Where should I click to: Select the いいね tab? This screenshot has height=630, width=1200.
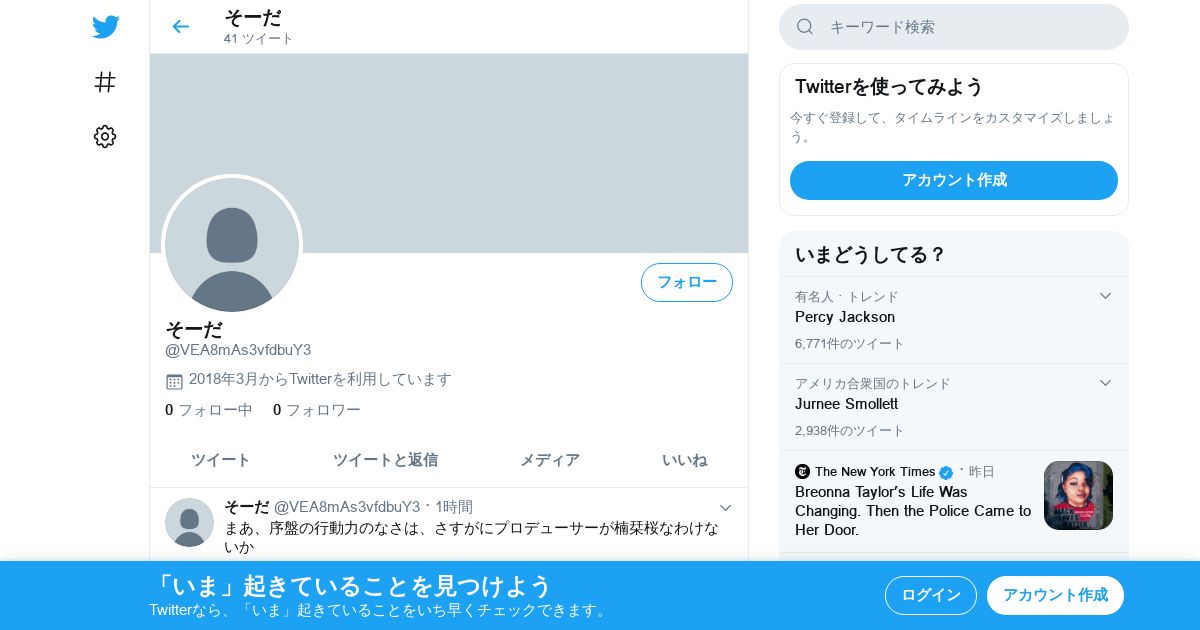coord(684,460)
